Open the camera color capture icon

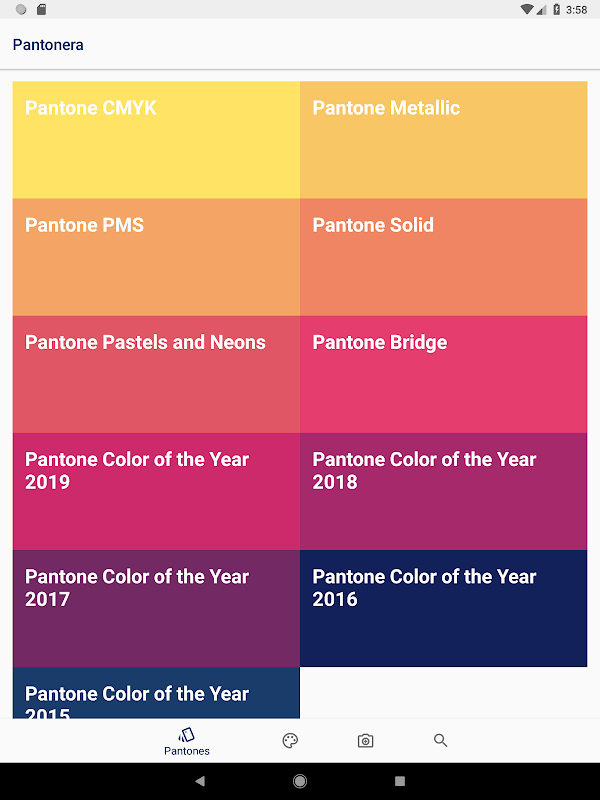pos(365,740)
